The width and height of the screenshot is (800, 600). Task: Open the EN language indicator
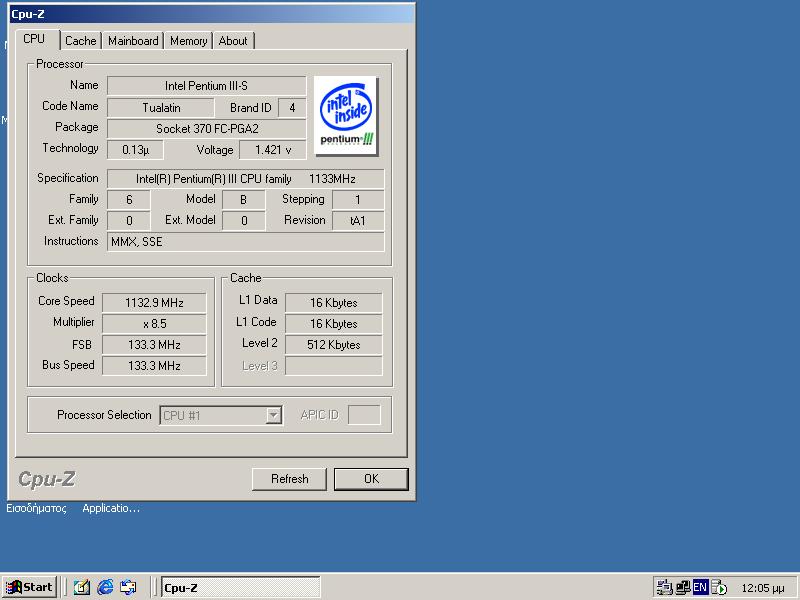click(x=700, y=587)
